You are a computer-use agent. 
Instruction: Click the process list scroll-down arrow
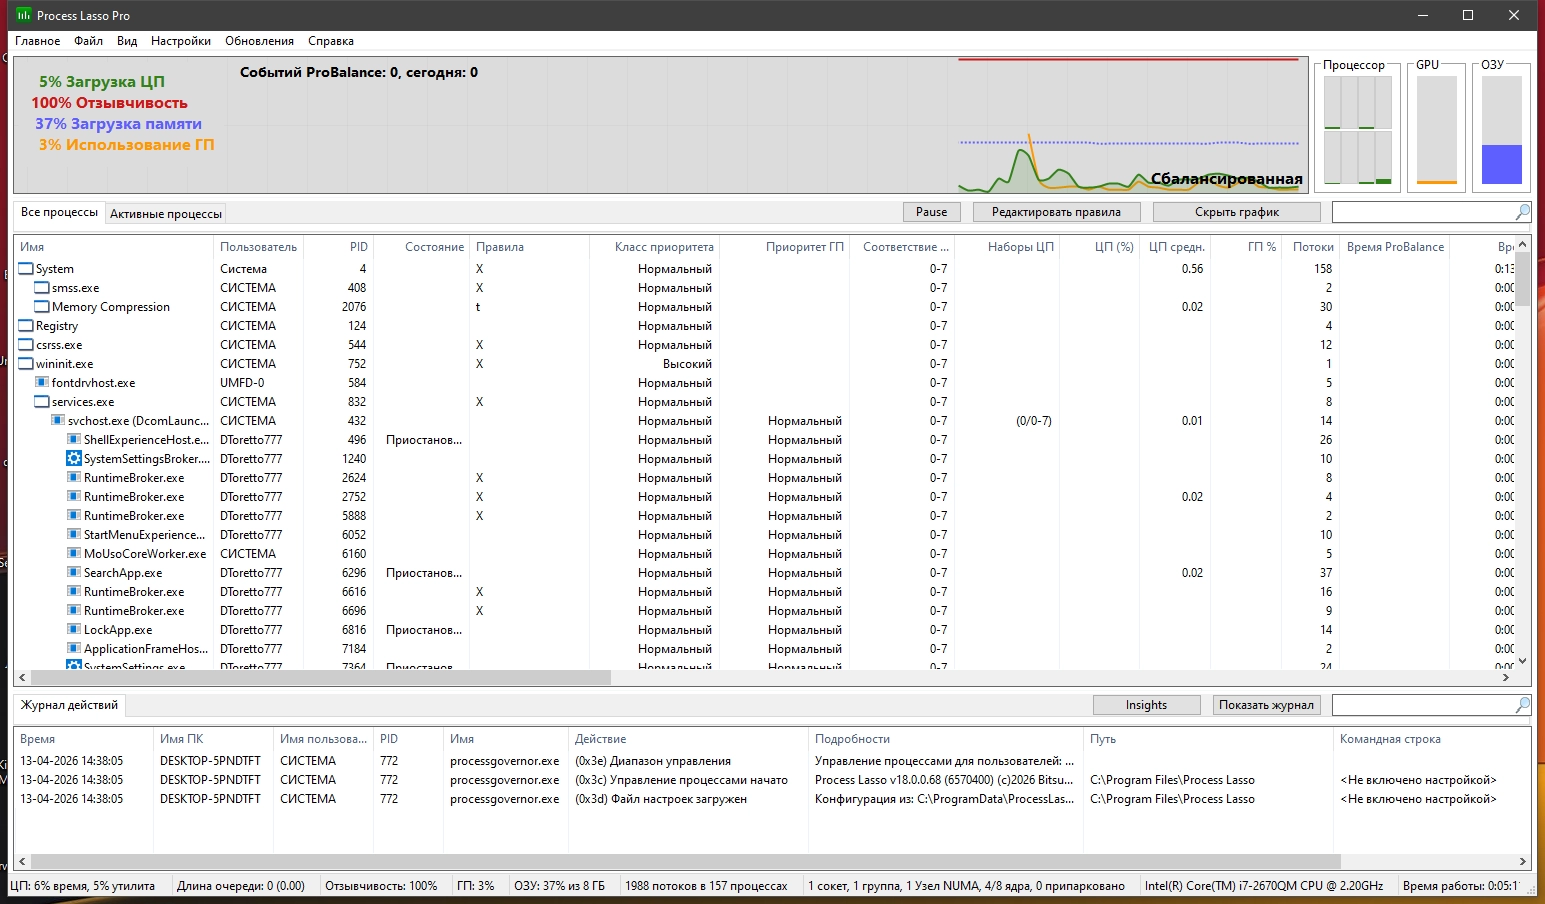(1522, 661)
